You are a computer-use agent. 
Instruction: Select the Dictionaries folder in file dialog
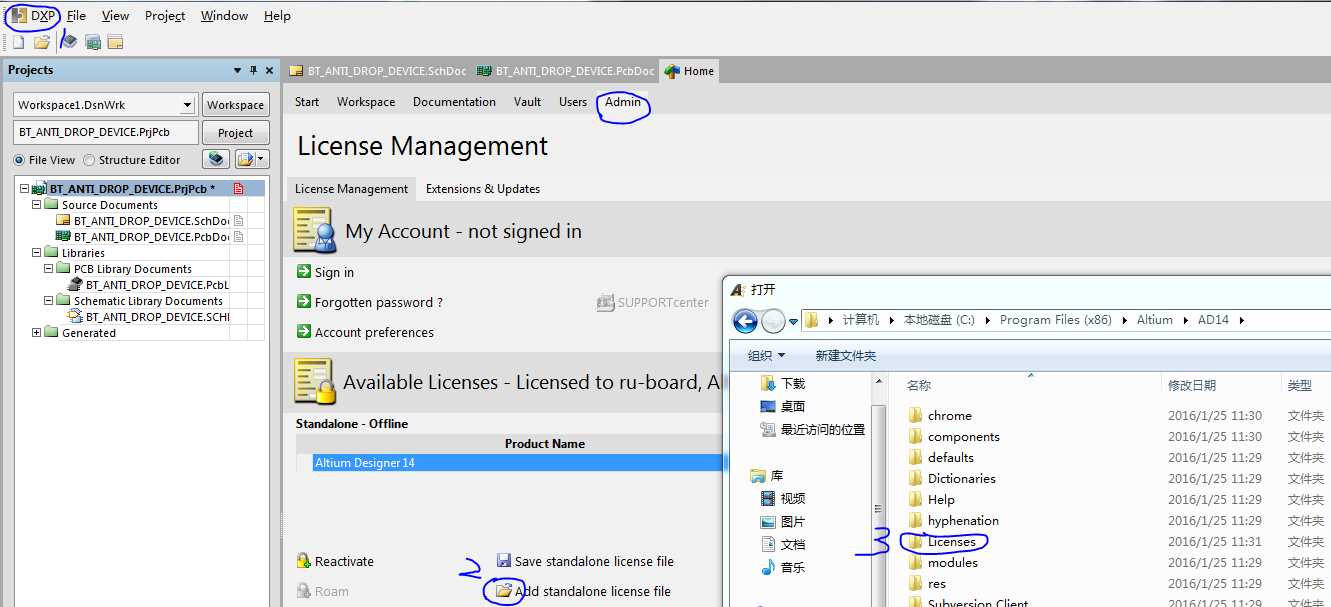click(952, 479)
